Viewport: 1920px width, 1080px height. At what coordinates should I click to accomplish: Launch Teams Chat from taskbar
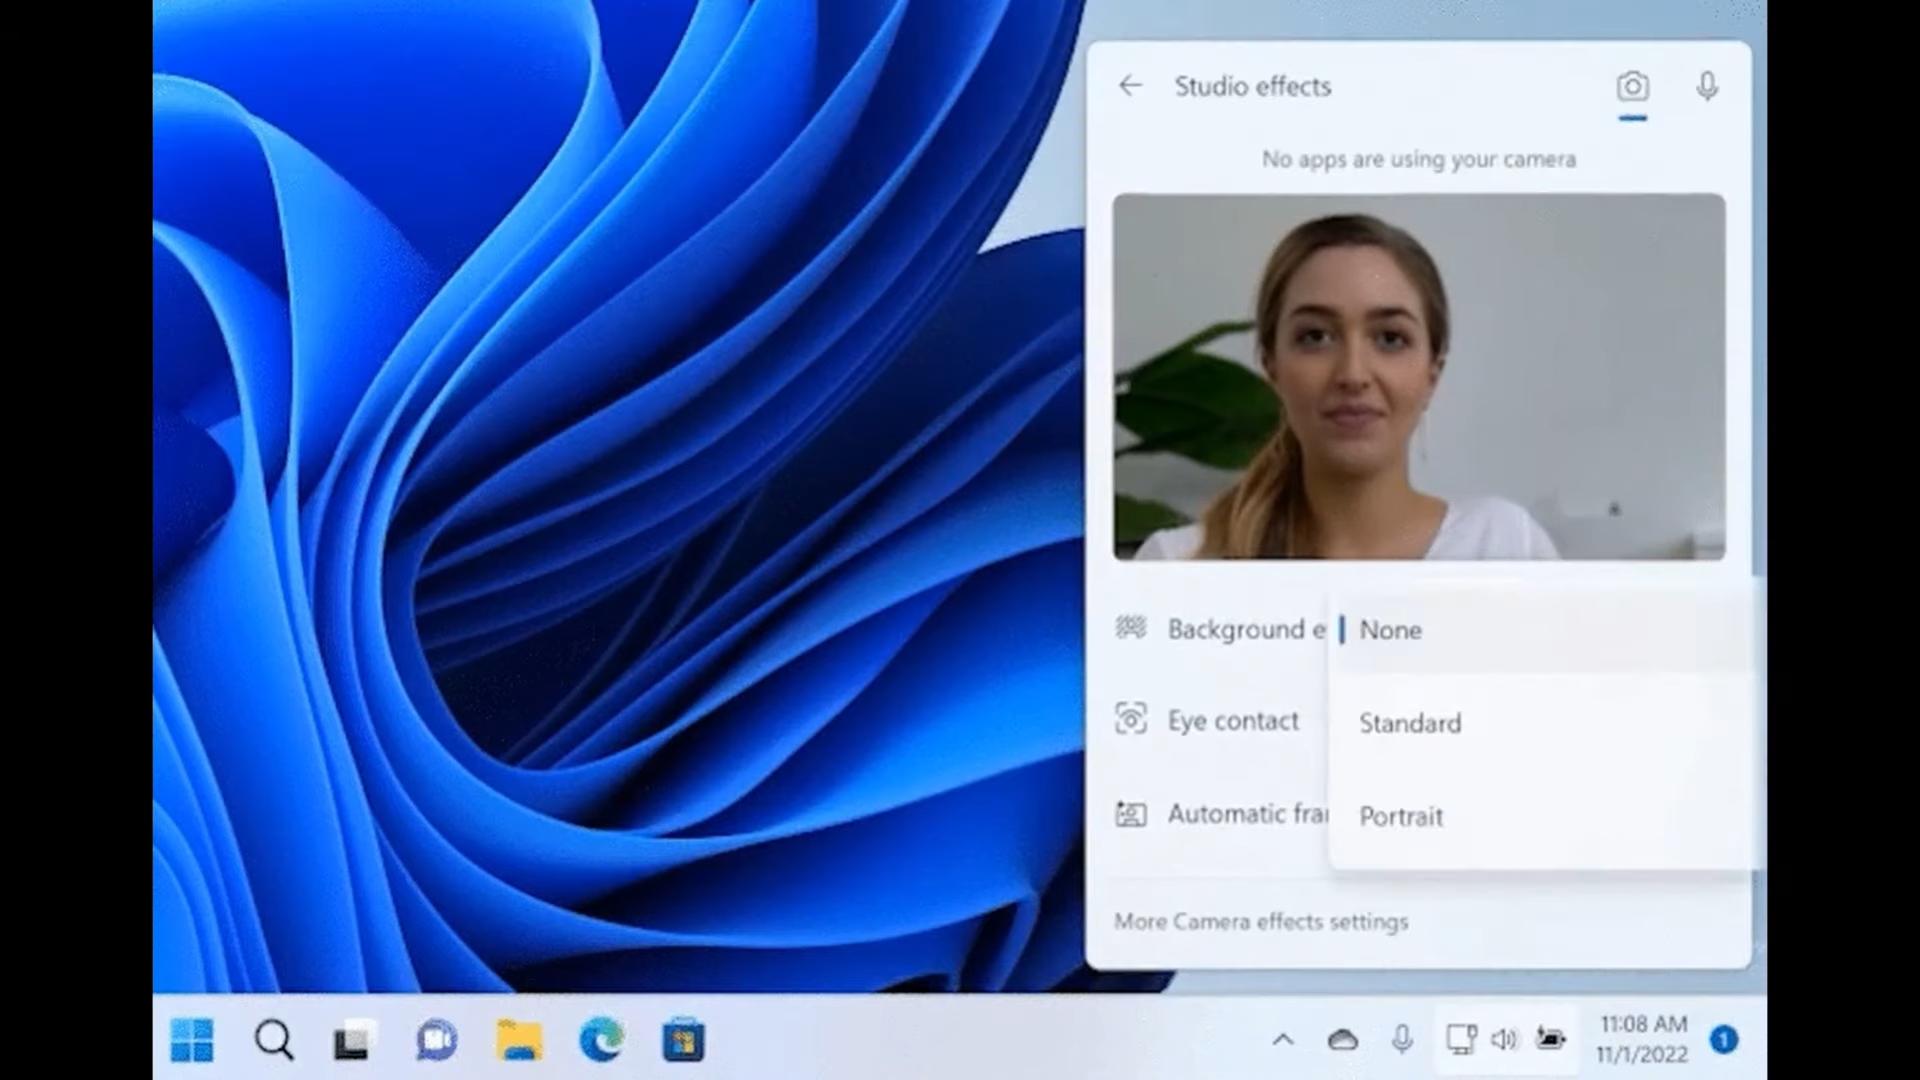coord(437,1041)
